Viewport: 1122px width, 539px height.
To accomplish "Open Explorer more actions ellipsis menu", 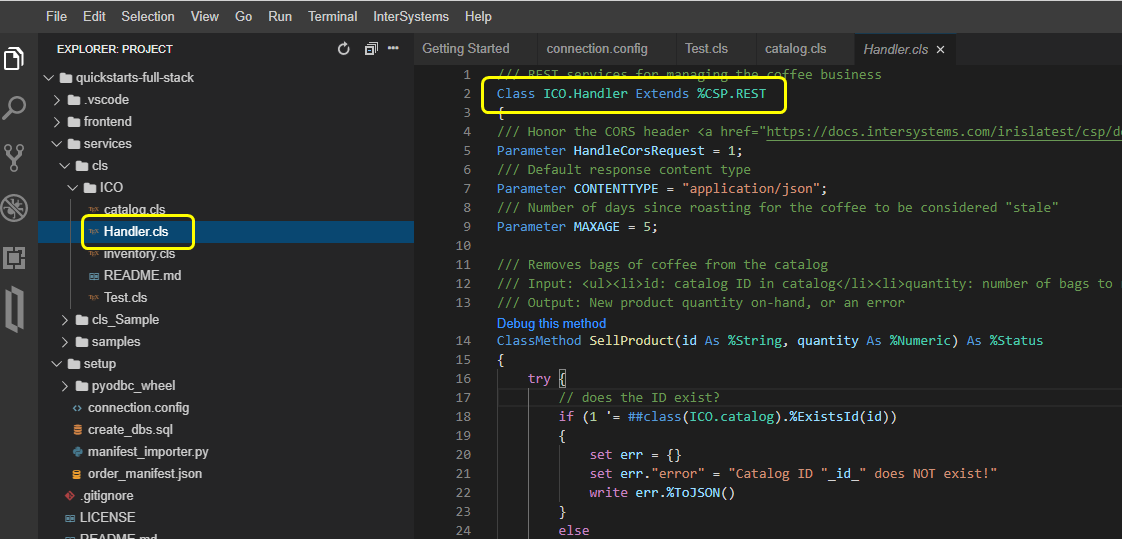I will coord(393,49).
